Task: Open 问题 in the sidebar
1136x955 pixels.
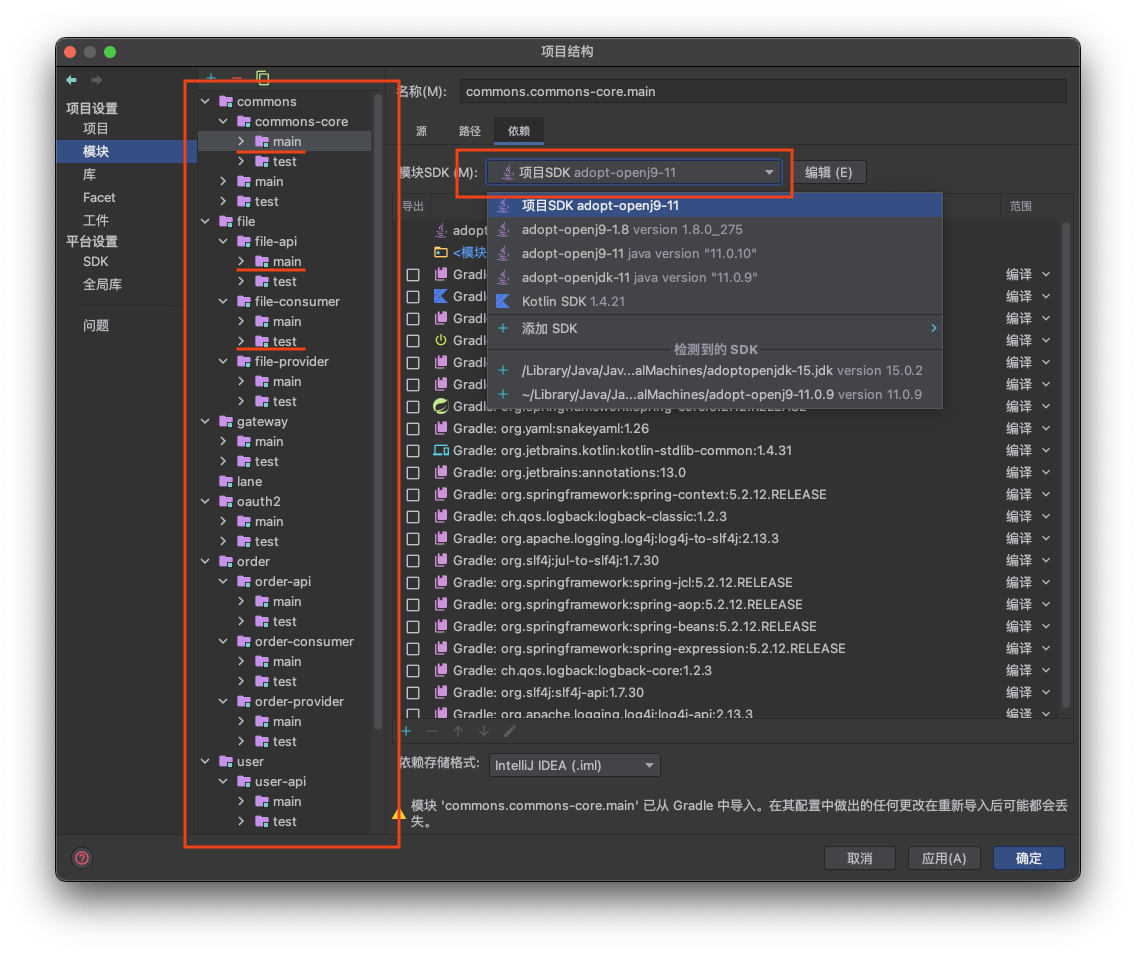Action: click(96, 325)
